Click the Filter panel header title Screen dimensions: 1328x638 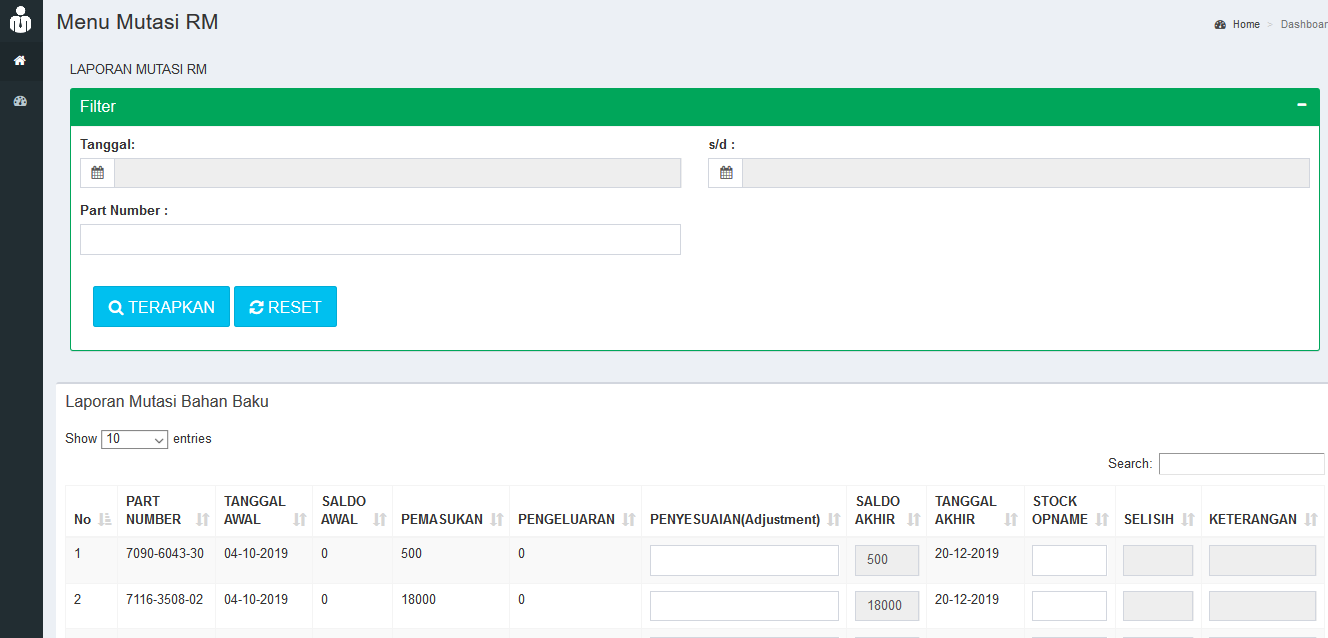(x=98, y=106)
